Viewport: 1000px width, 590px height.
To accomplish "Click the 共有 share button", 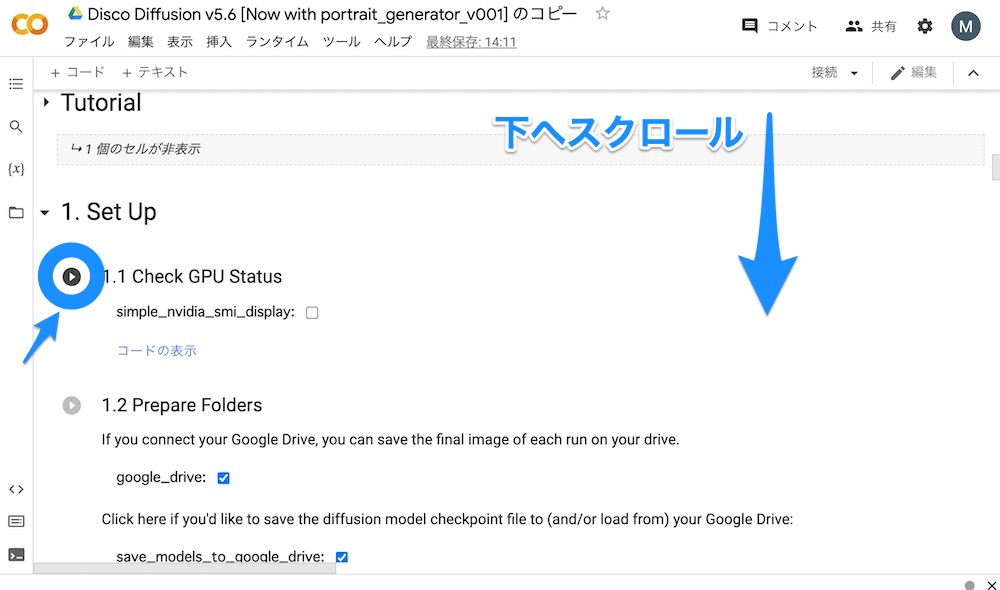I will coord(871,26).
